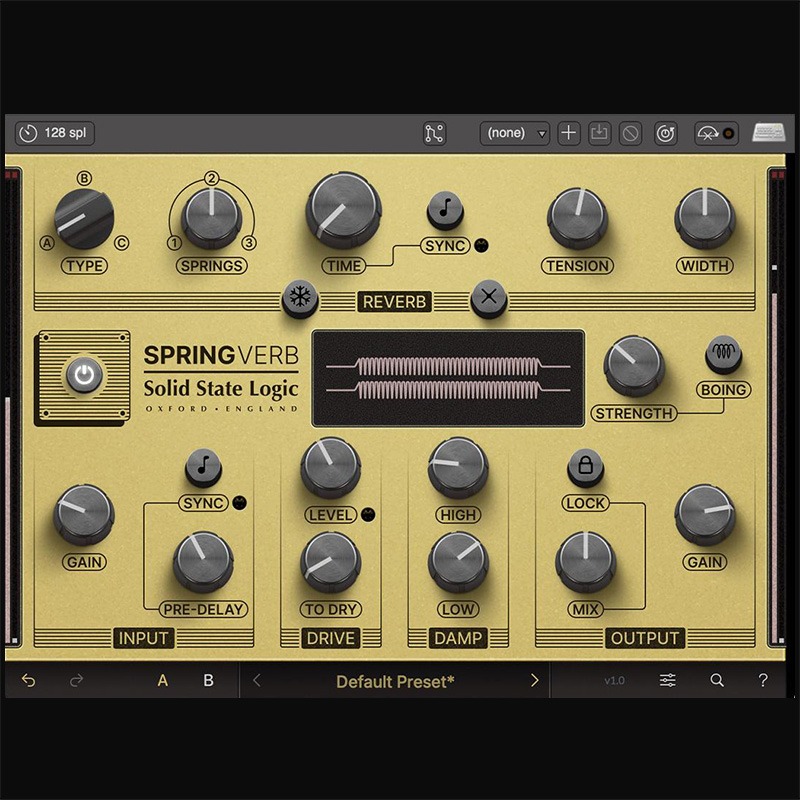Click the 128 spl latency indicator
Screen dimensions: 800x800
(x=55, y=134)
